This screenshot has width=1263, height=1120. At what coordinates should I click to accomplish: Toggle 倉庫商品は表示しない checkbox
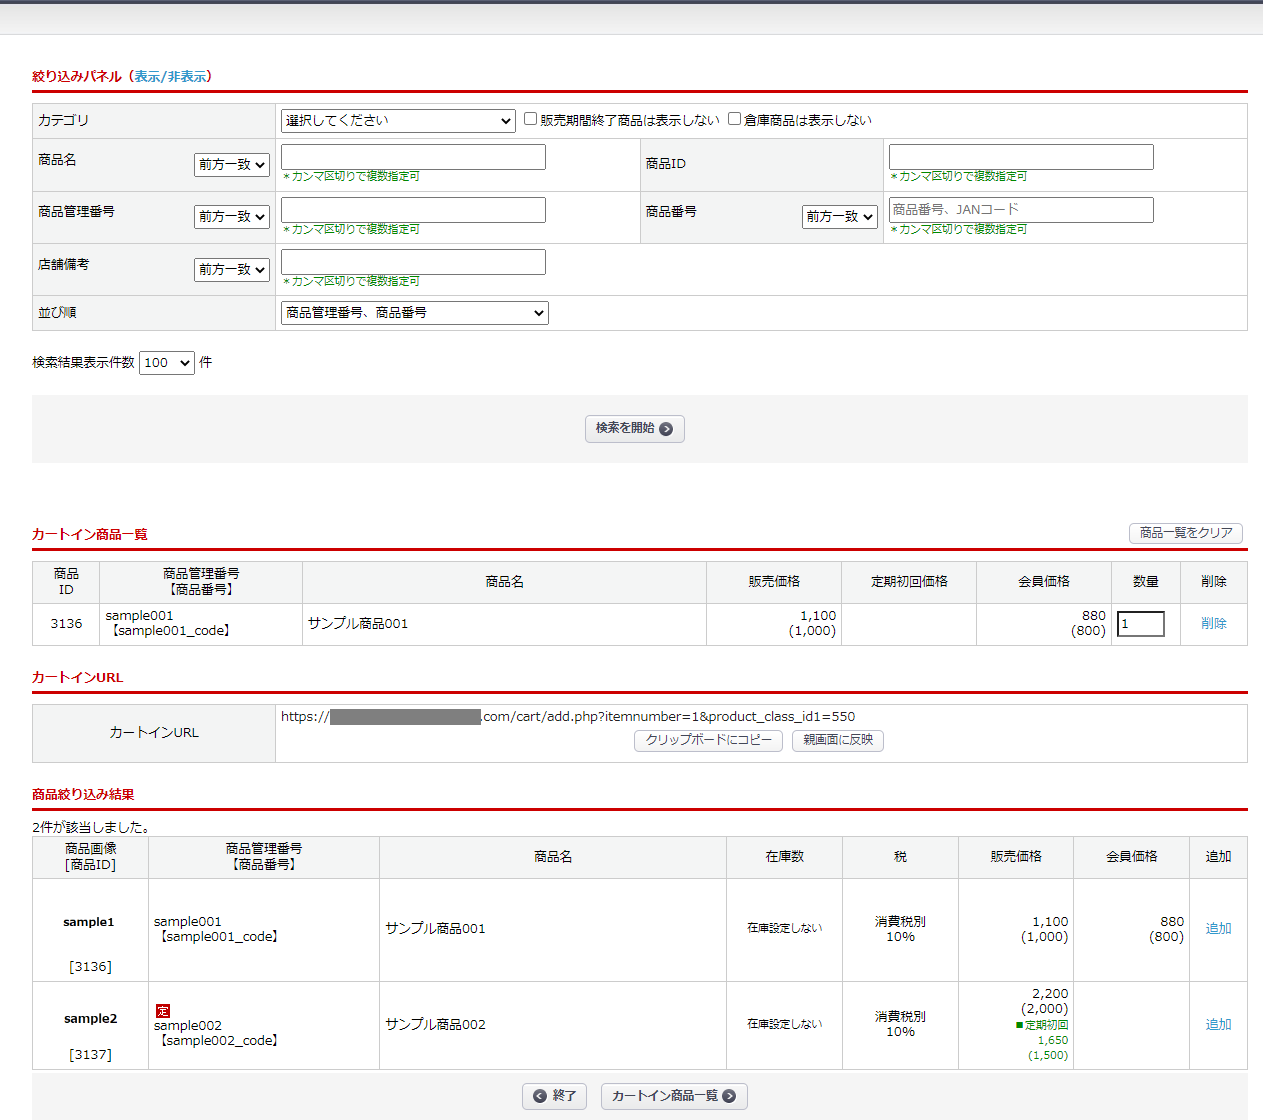734,119
